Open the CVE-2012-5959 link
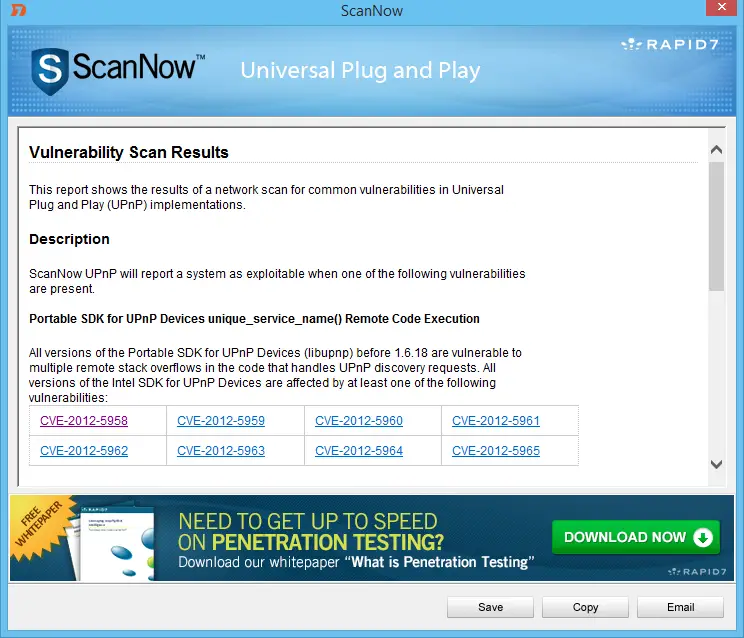 point(221,421)
